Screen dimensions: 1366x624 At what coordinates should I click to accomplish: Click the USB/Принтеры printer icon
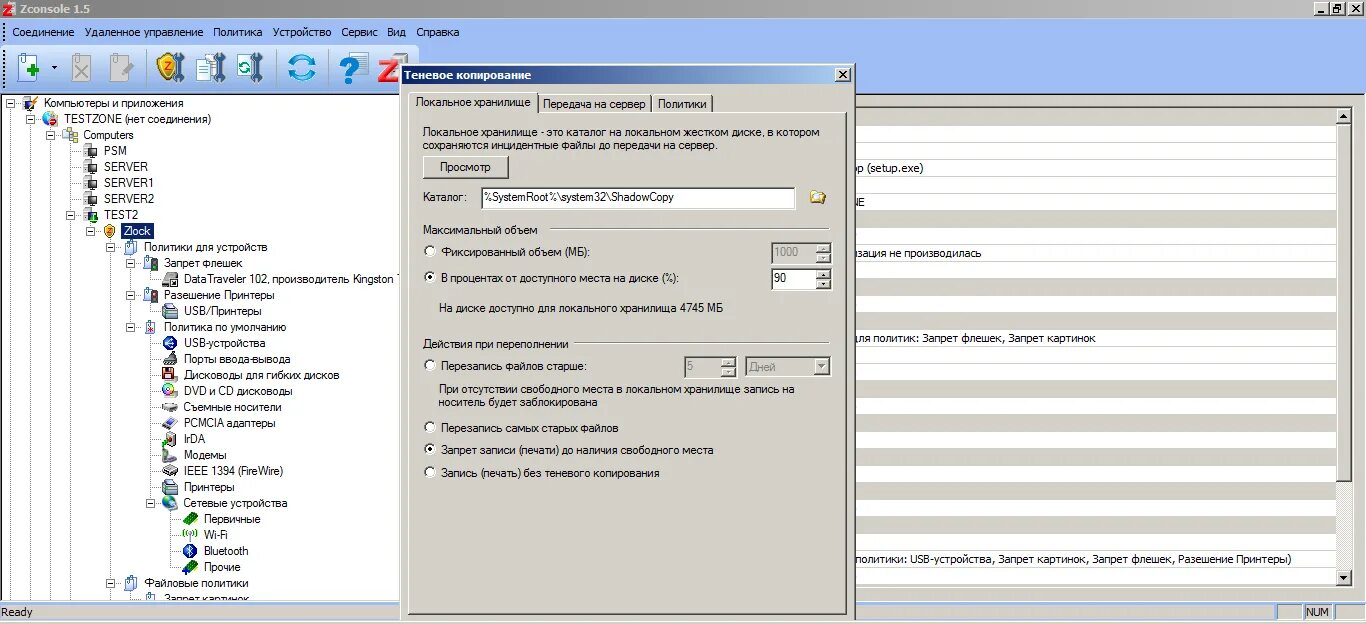(170, 311)
